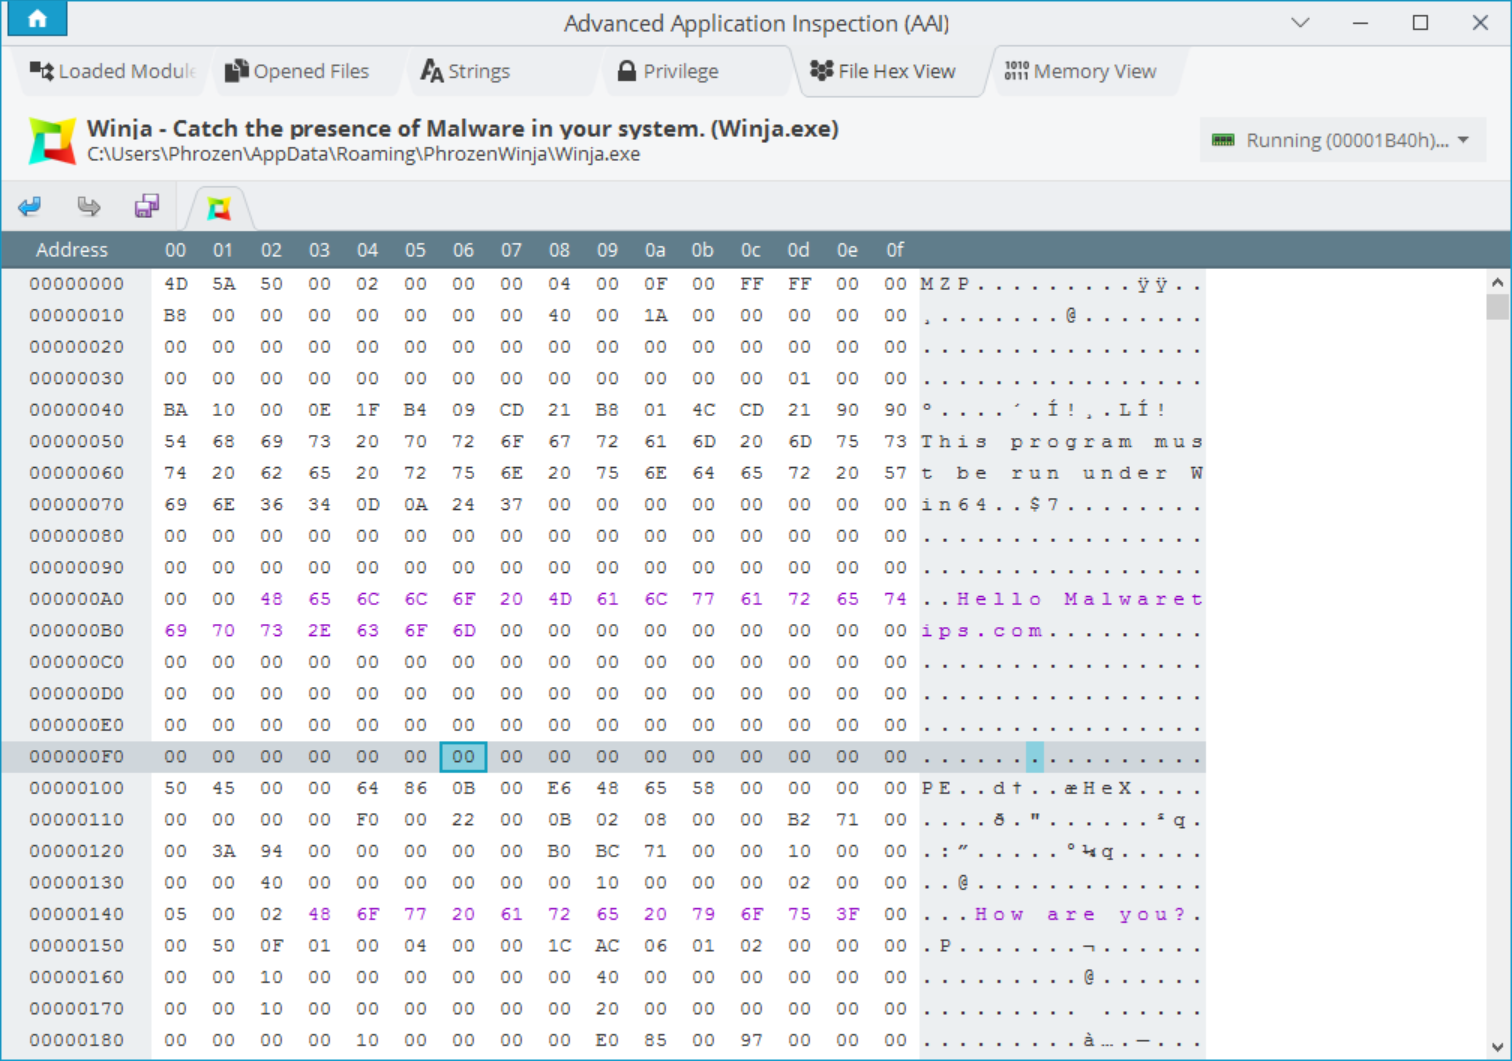Click ASCII text "ips.com"

coord(982,631)
